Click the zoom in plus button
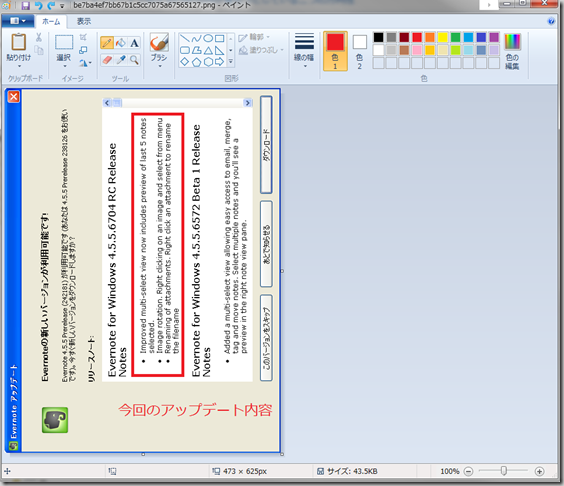This screenshot has height=486, width=564. coord(539,471)
